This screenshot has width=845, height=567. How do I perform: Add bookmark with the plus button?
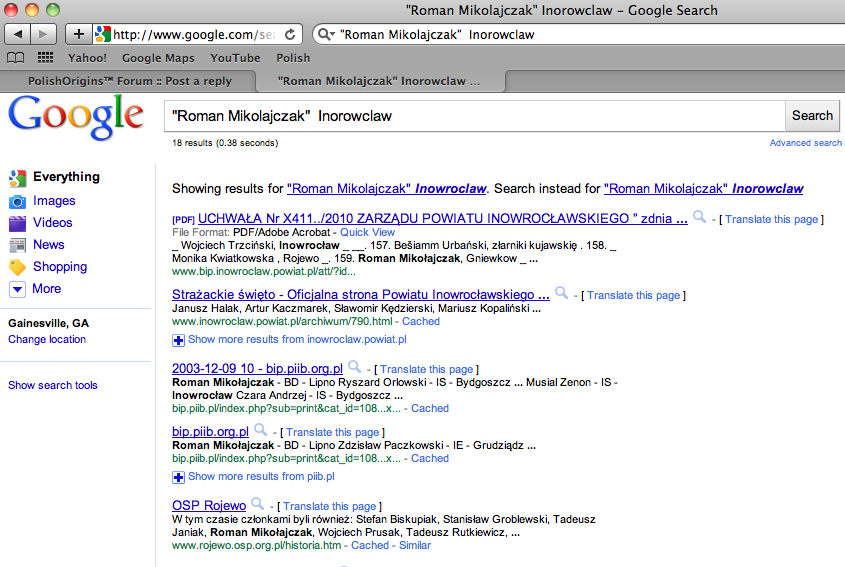(79, 34)
